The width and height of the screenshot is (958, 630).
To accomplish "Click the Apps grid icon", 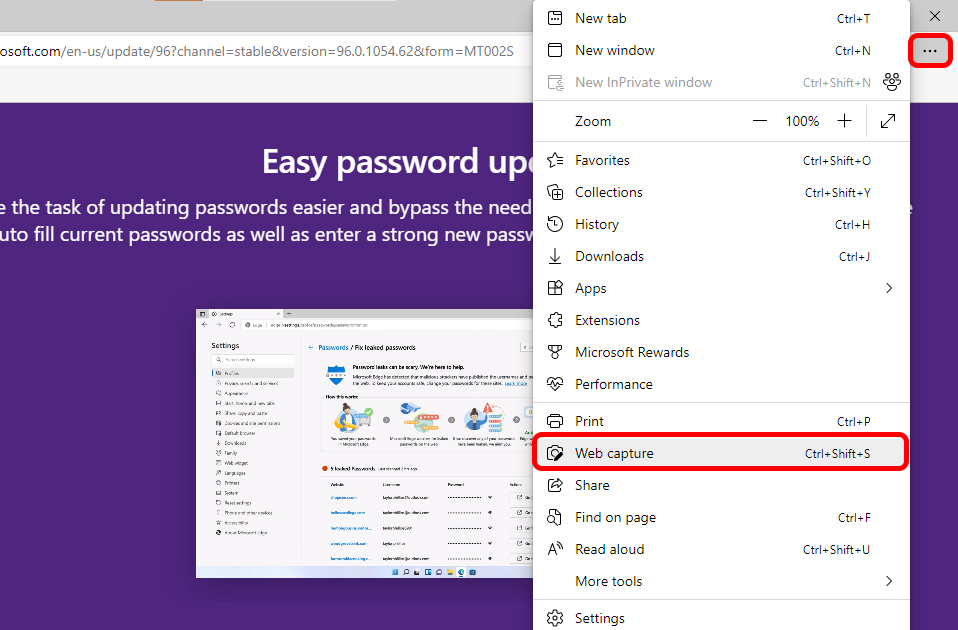I will tap(555, 288).
